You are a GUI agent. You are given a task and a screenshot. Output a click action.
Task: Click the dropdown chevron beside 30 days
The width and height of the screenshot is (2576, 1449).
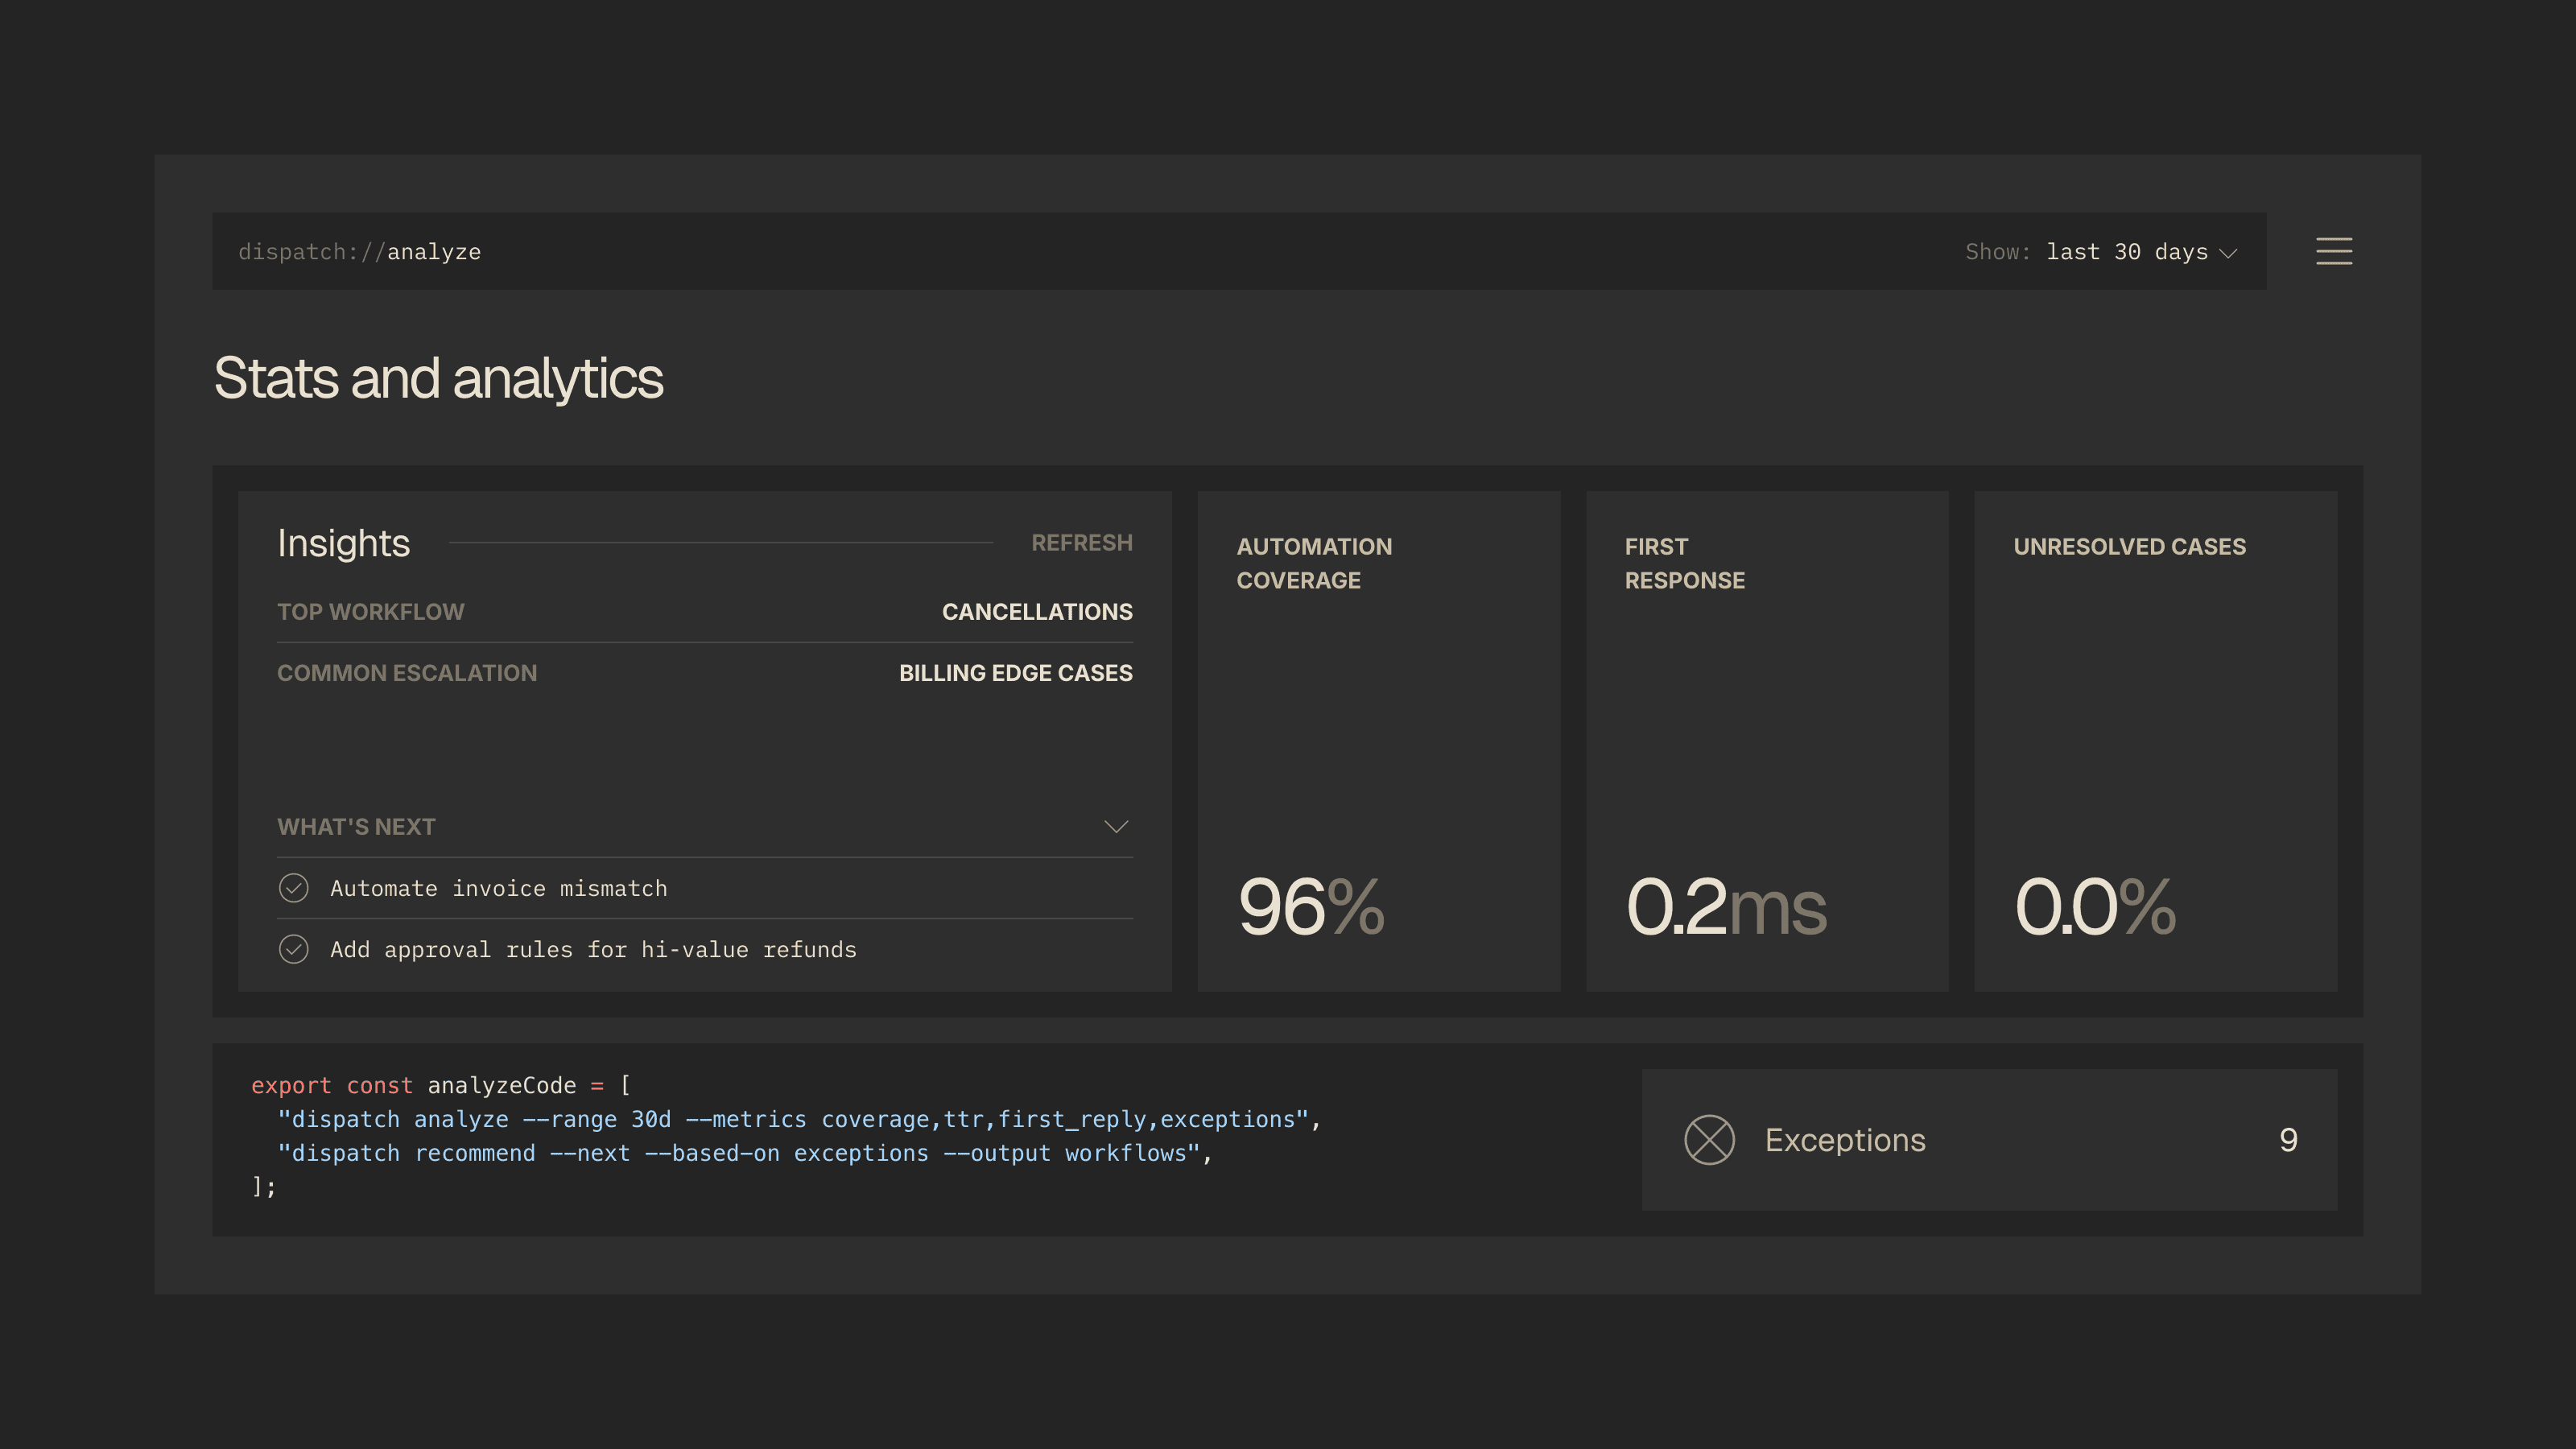(2228, 253)
